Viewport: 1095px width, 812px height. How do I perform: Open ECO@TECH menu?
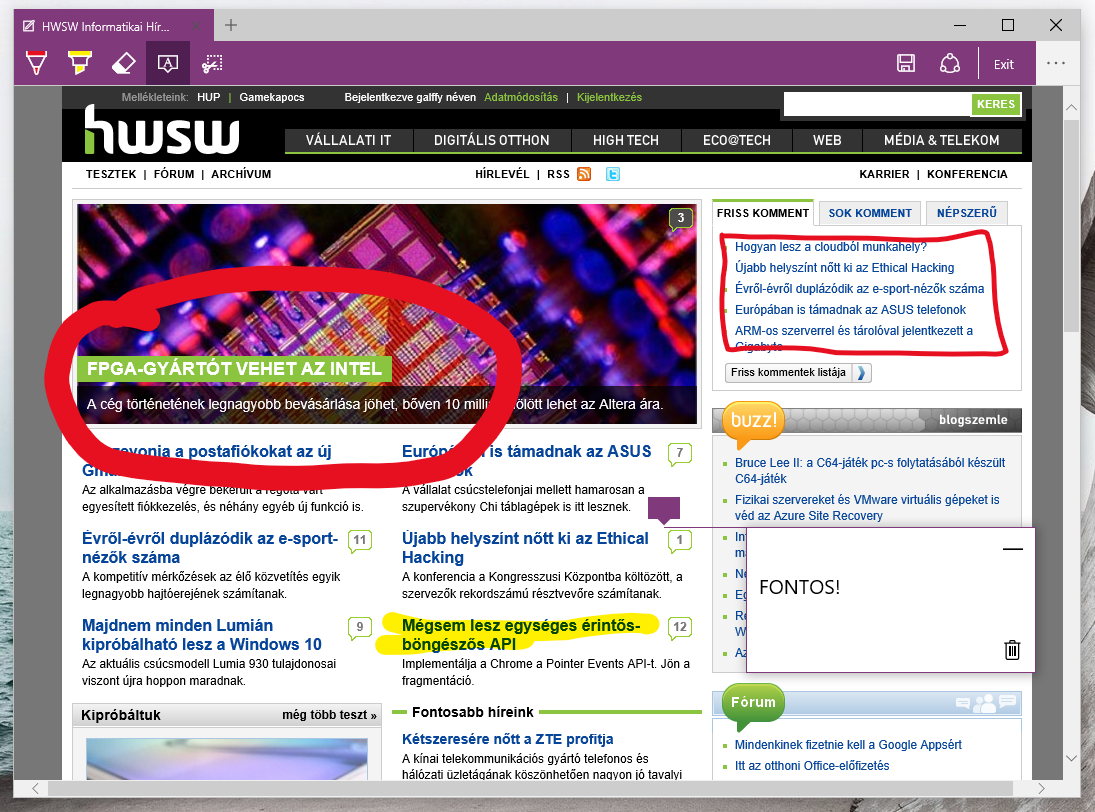(737, 140)
